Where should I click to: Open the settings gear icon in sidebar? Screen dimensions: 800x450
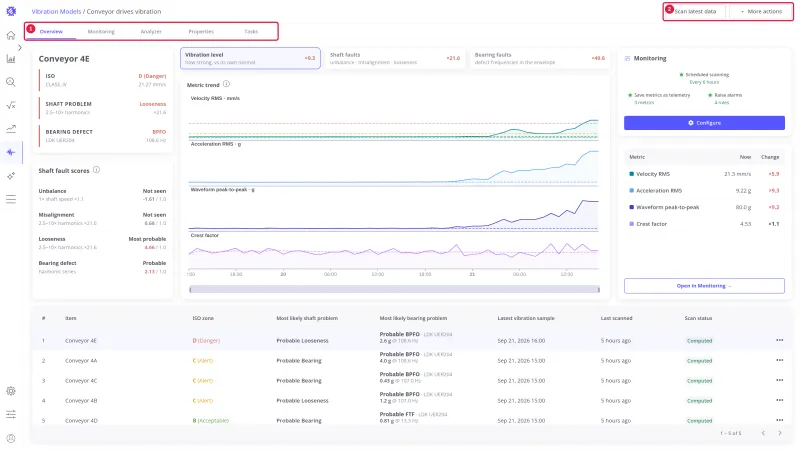click(x=11, y=391)
